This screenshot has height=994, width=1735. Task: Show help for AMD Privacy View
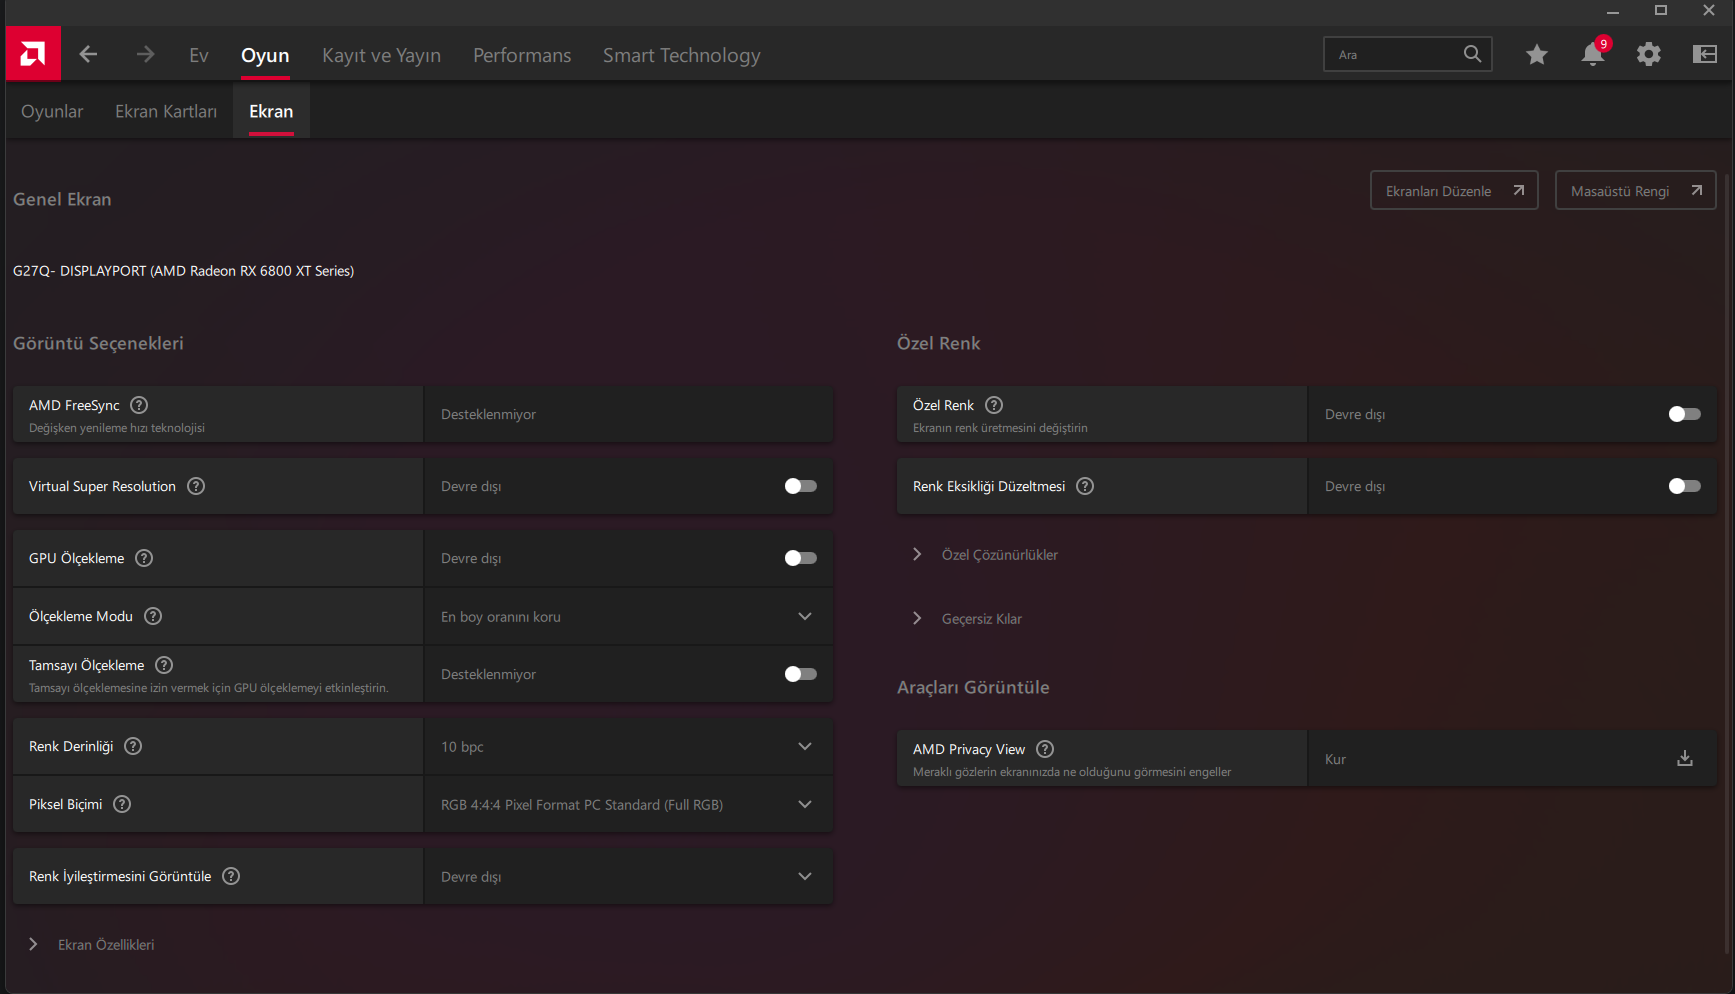1045,749
